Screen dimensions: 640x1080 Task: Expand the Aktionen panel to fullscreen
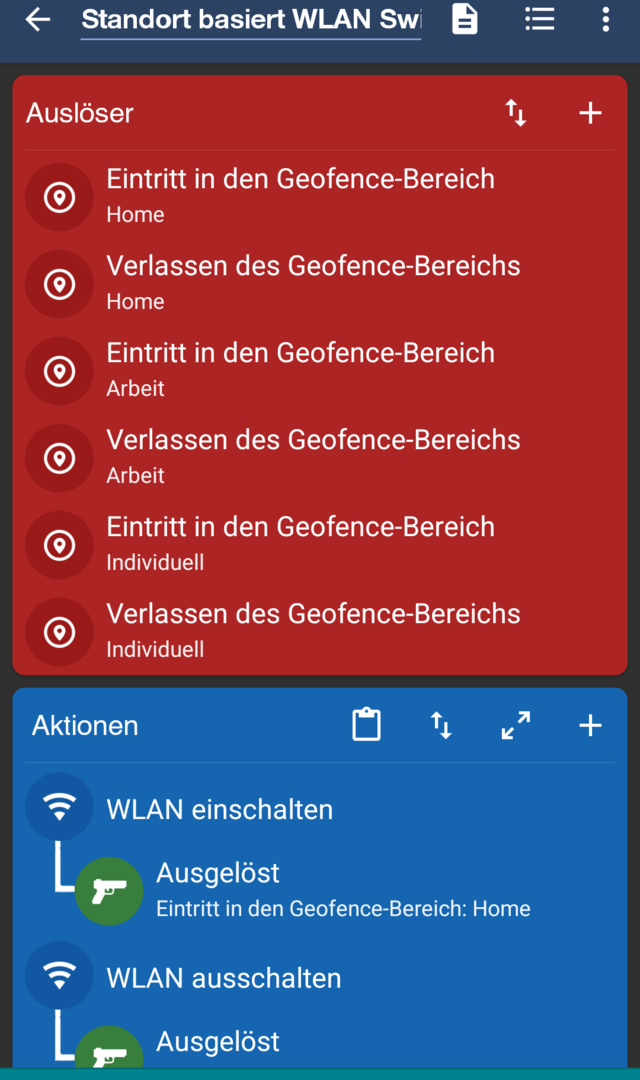tap(516, 725)
